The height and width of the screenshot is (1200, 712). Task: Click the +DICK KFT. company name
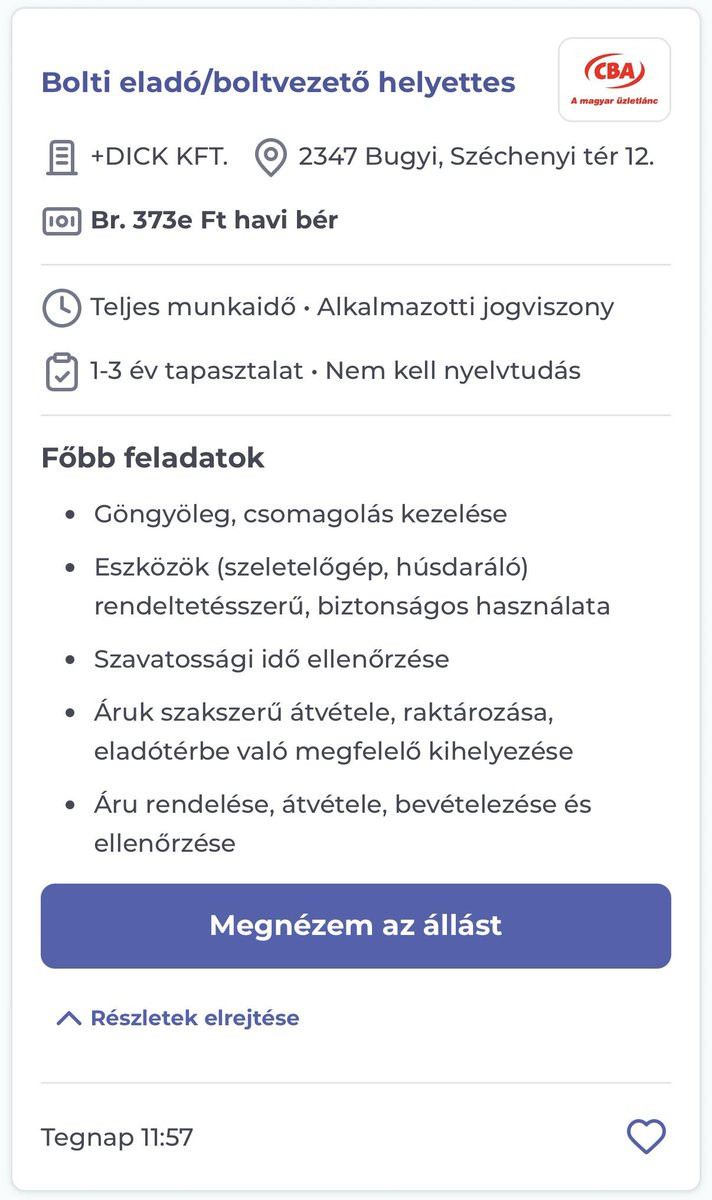159,157
